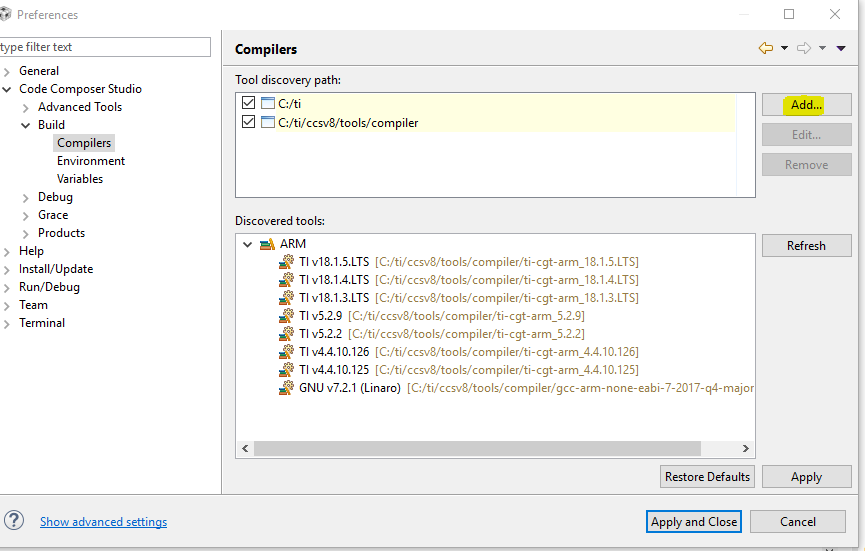
Task: Click the back navigation arrow icon
Action: [x=766, y=48]
